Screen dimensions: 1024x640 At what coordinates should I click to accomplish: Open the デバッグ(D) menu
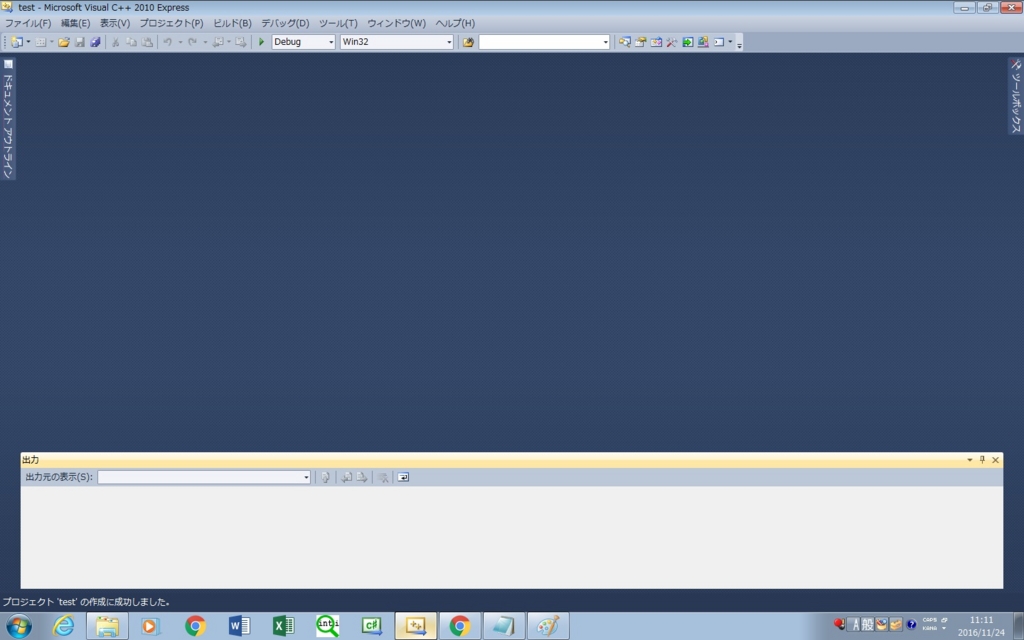(x=285, y=23)
